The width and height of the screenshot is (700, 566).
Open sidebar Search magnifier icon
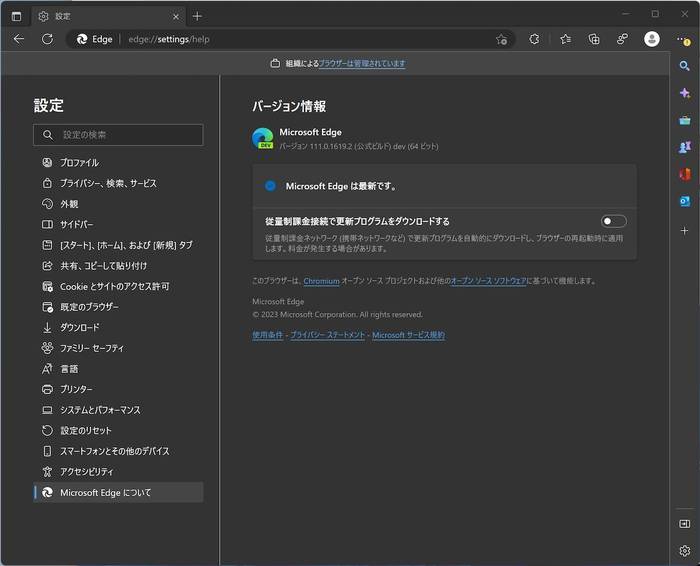[x=684, y=66]
